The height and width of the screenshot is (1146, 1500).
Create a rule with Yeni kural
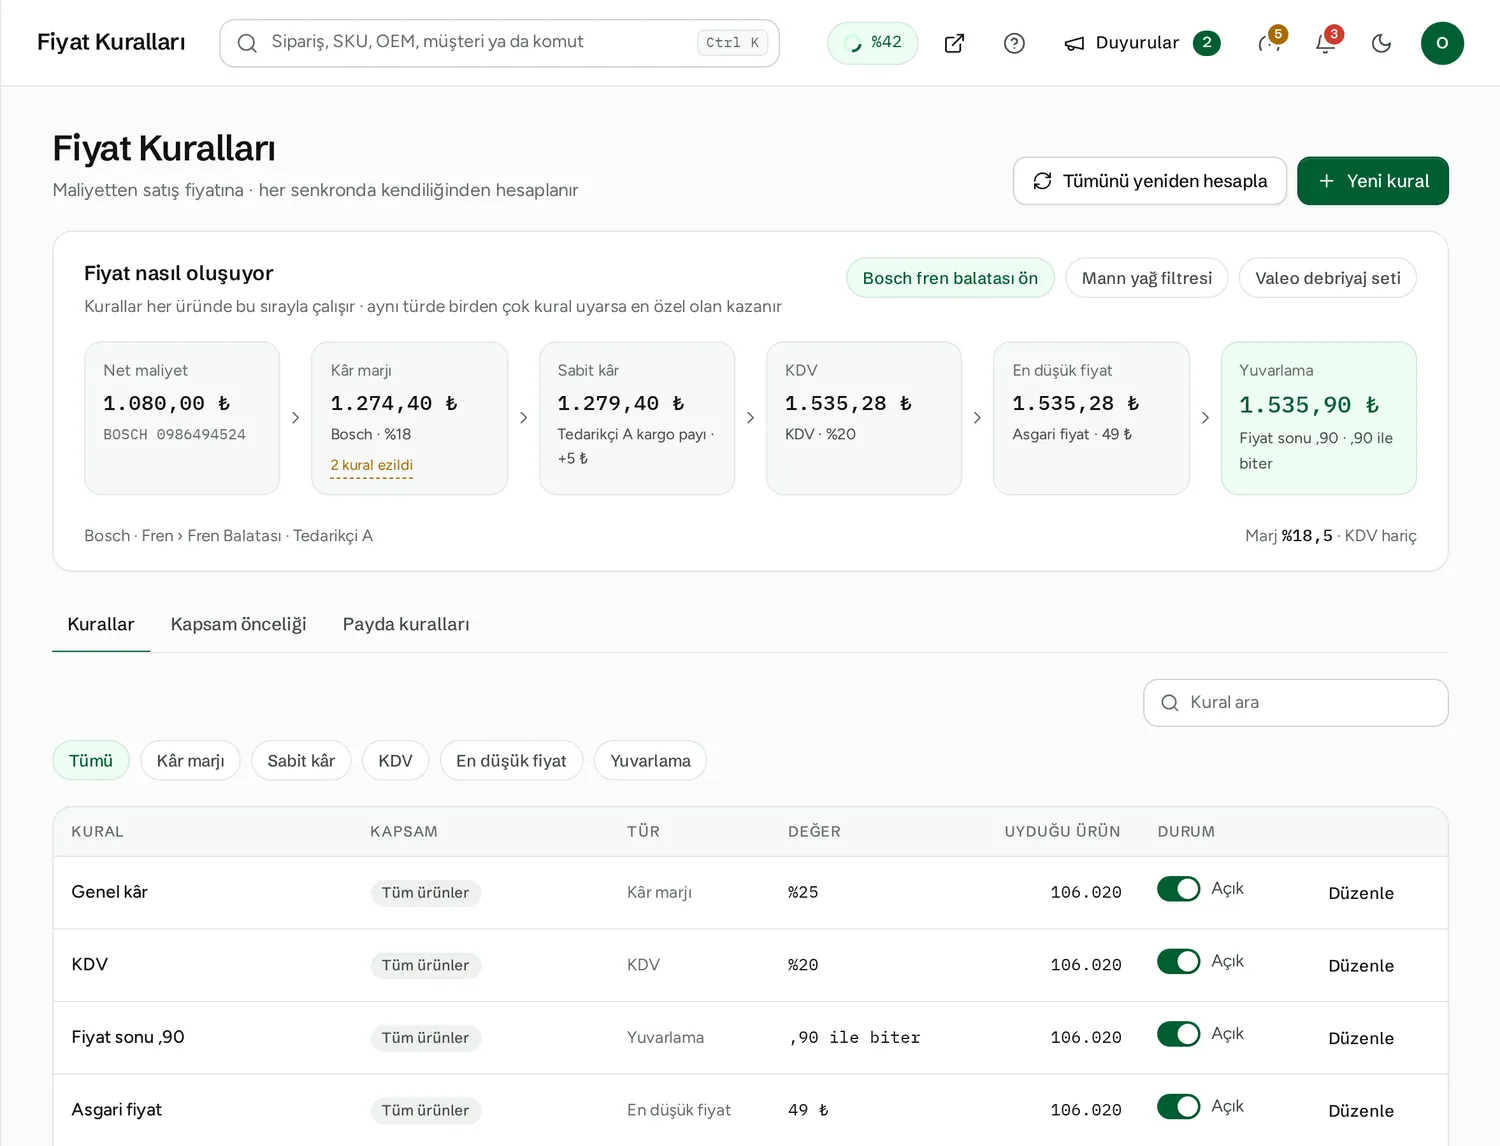coord(1373,181)
